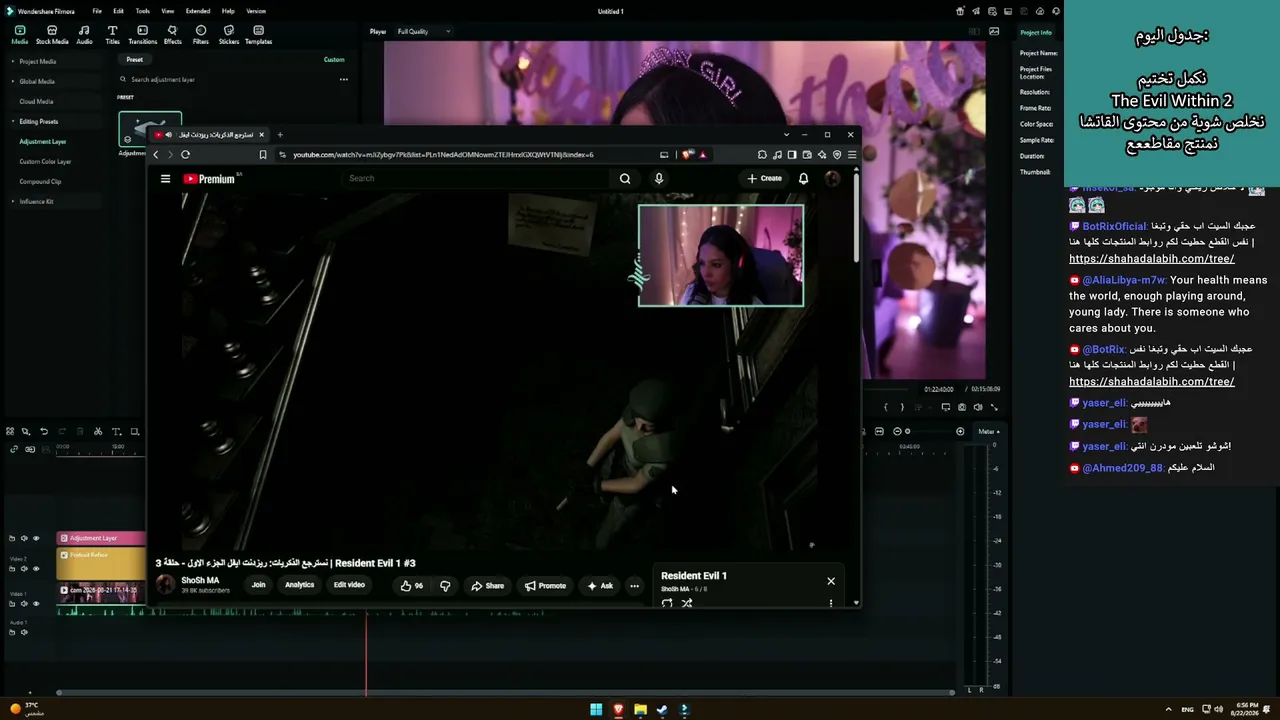Open the Brave browser taskbar icon
The width and height of the screenshot is (1280, 720).
tap(618, 710)
